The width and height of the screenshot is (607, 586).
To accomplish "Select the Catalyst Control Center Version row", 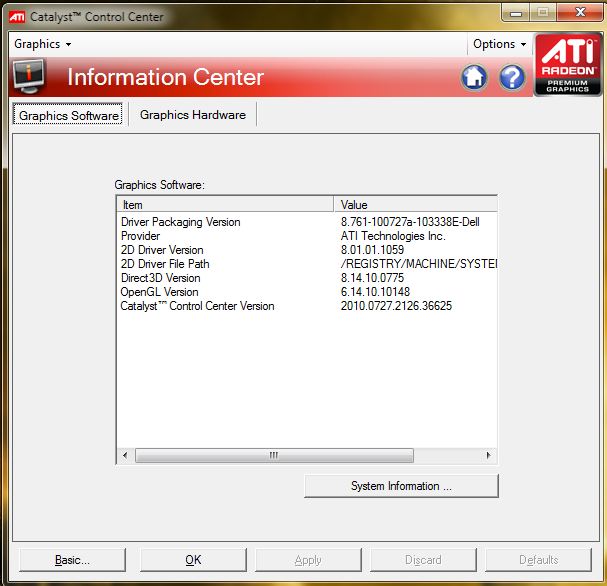I will (x=307, y=306).
